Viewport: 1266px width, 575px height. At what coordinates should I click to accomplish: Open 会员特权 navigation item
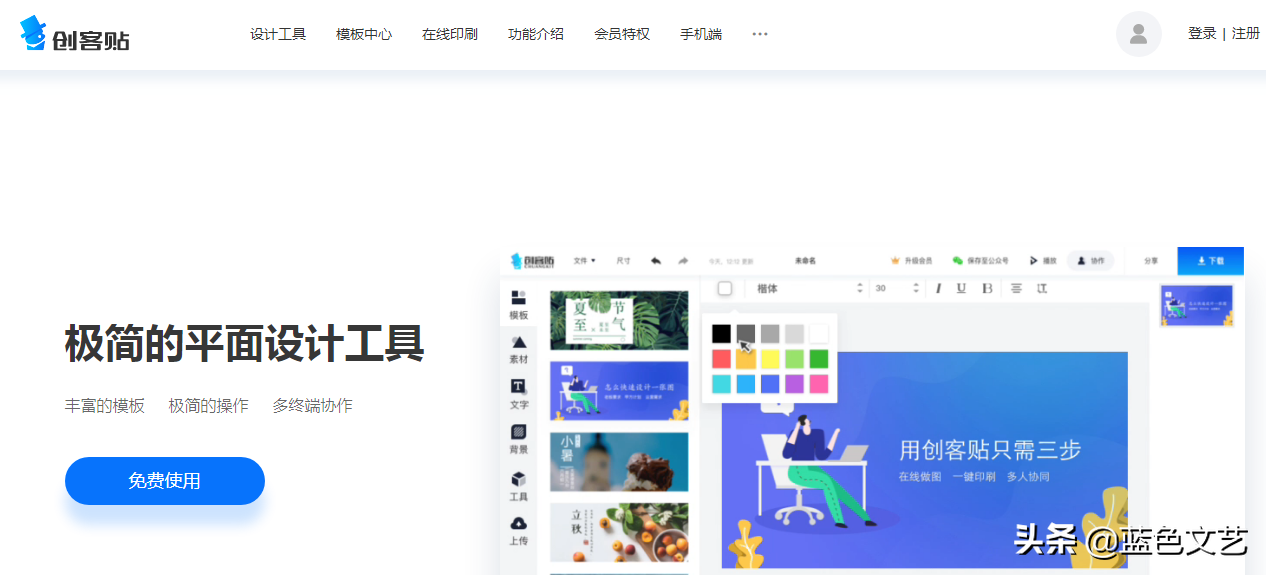(x=622, y=34)
